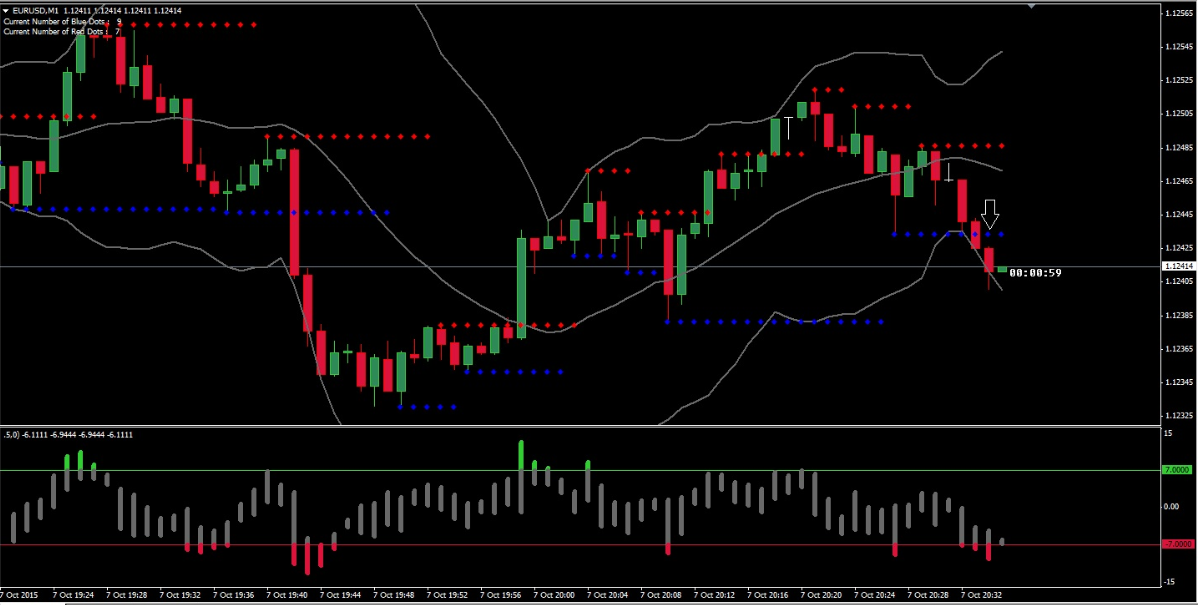
Task: Click the 1.12485 price scale label
Action: pyautogui.click(x=1179, y=147)
